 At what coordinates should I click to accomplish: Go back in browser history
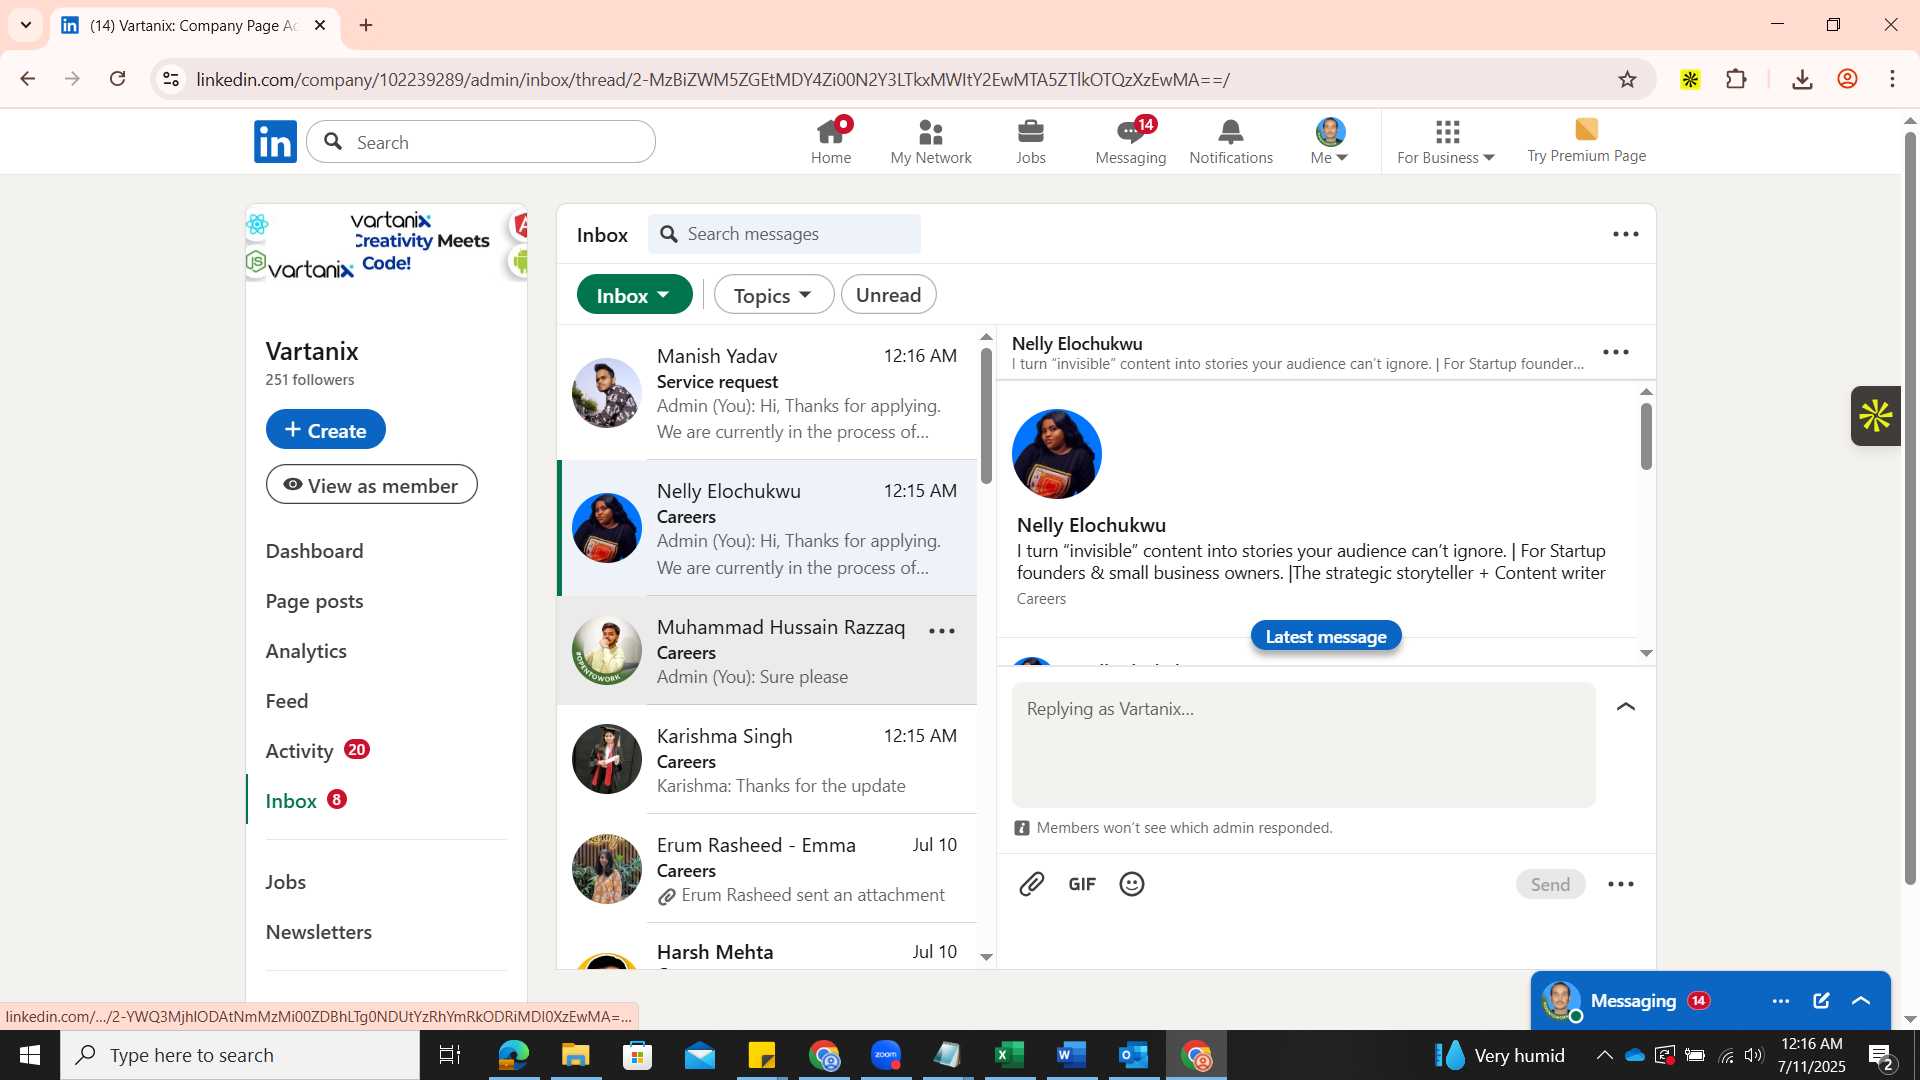pos(28,79)
